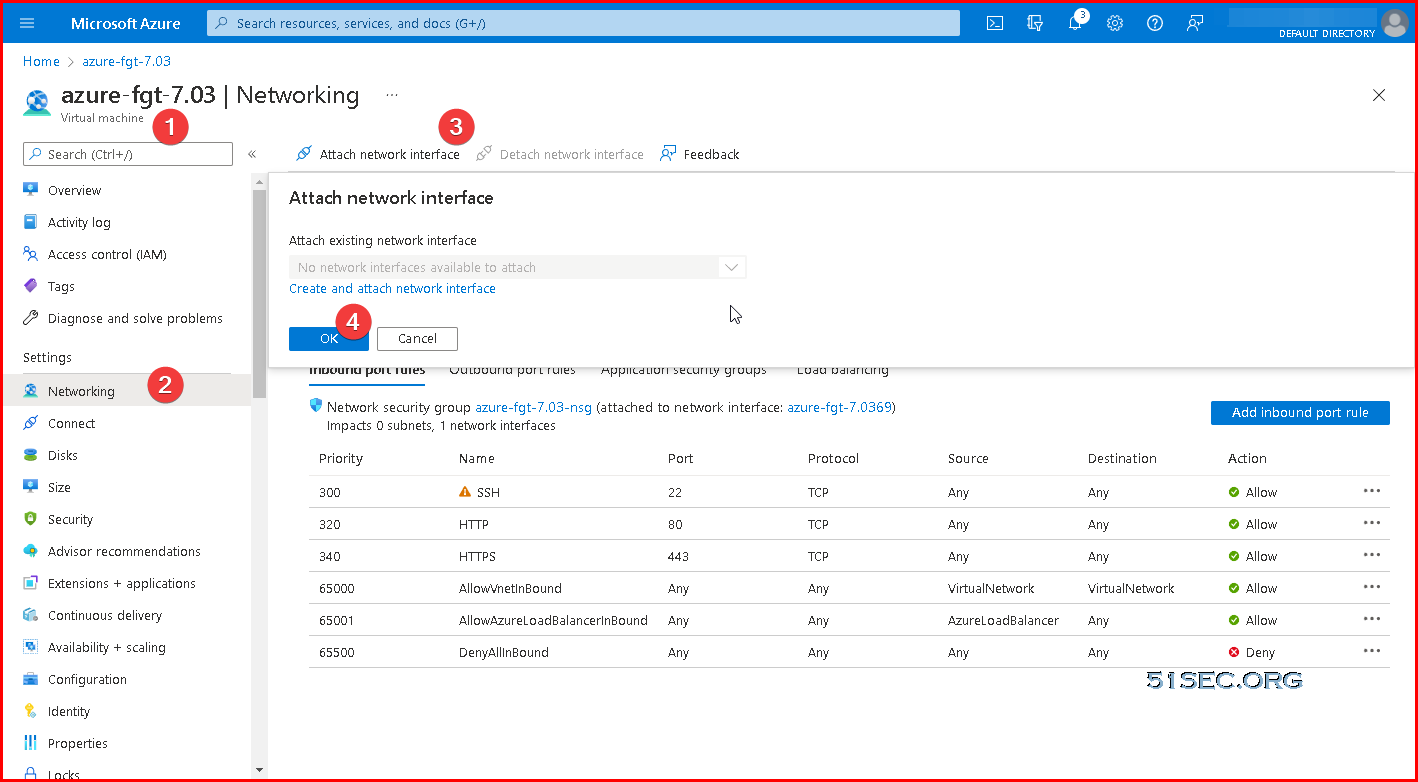Click the Security shield icon

(x=30, y=519)
